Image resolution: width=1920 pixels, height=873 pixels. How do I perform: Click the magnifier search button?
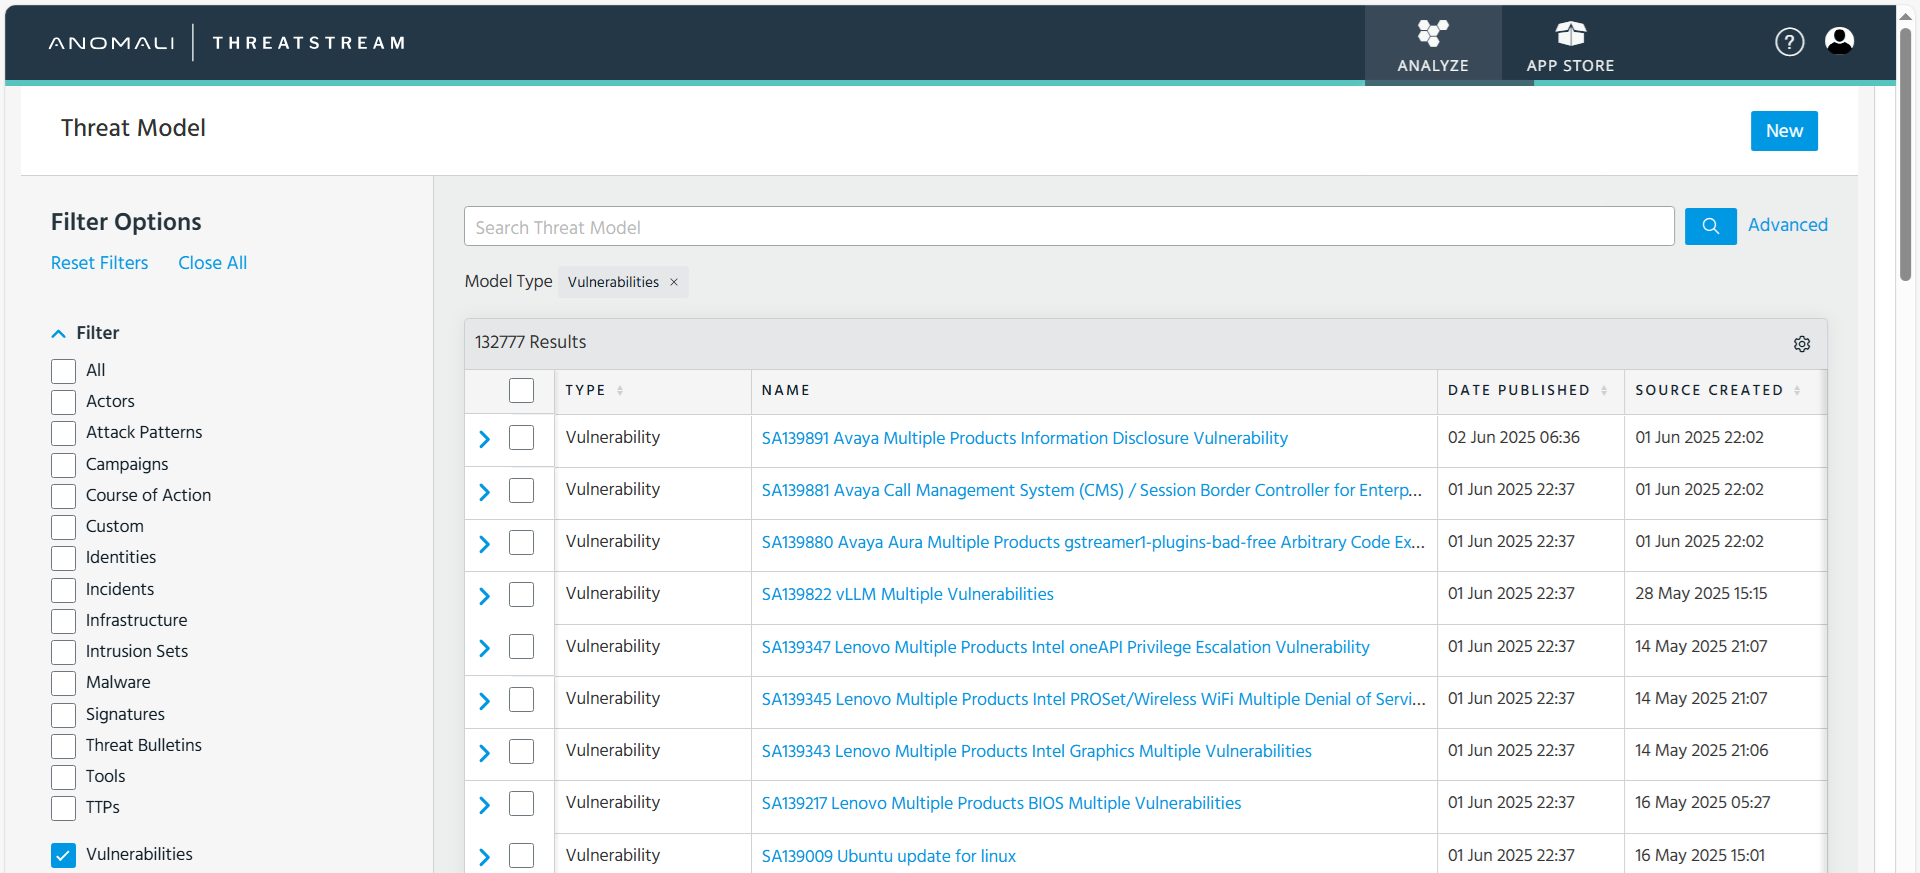pos(1710,226)
